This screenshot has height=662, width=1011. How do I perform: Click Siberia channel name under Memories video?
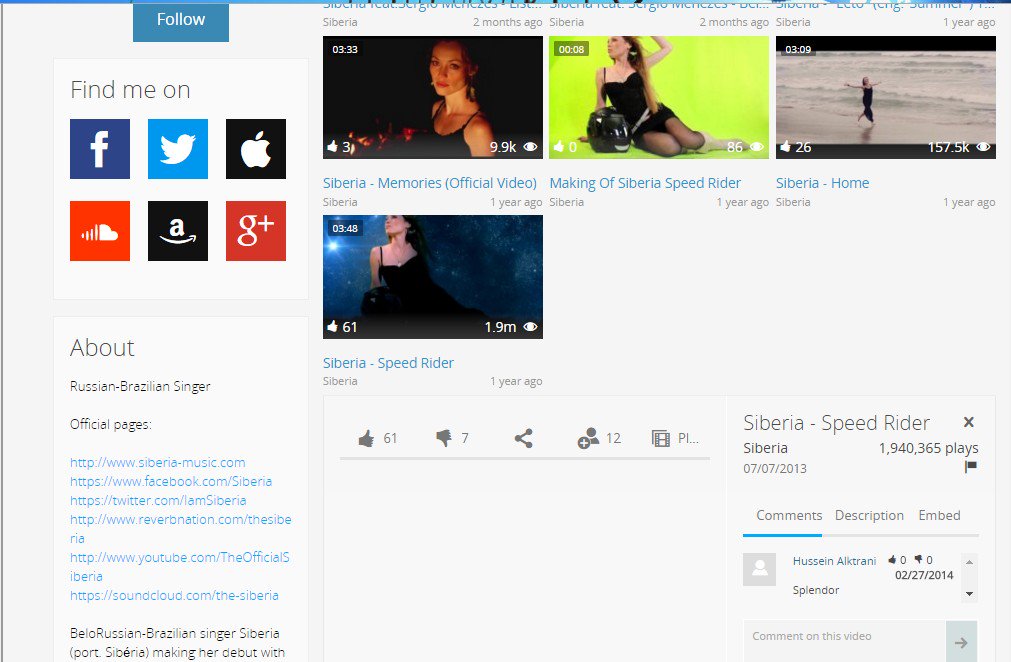(340, 202)
